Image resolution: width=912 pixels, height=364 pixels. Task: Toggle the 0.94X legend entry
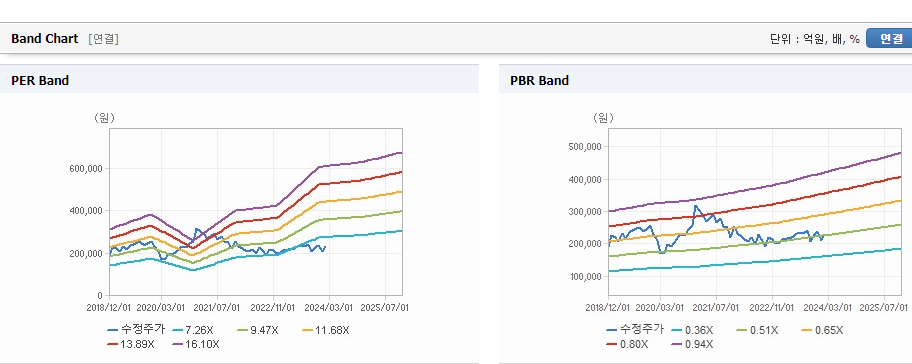(x=692, y=344)
